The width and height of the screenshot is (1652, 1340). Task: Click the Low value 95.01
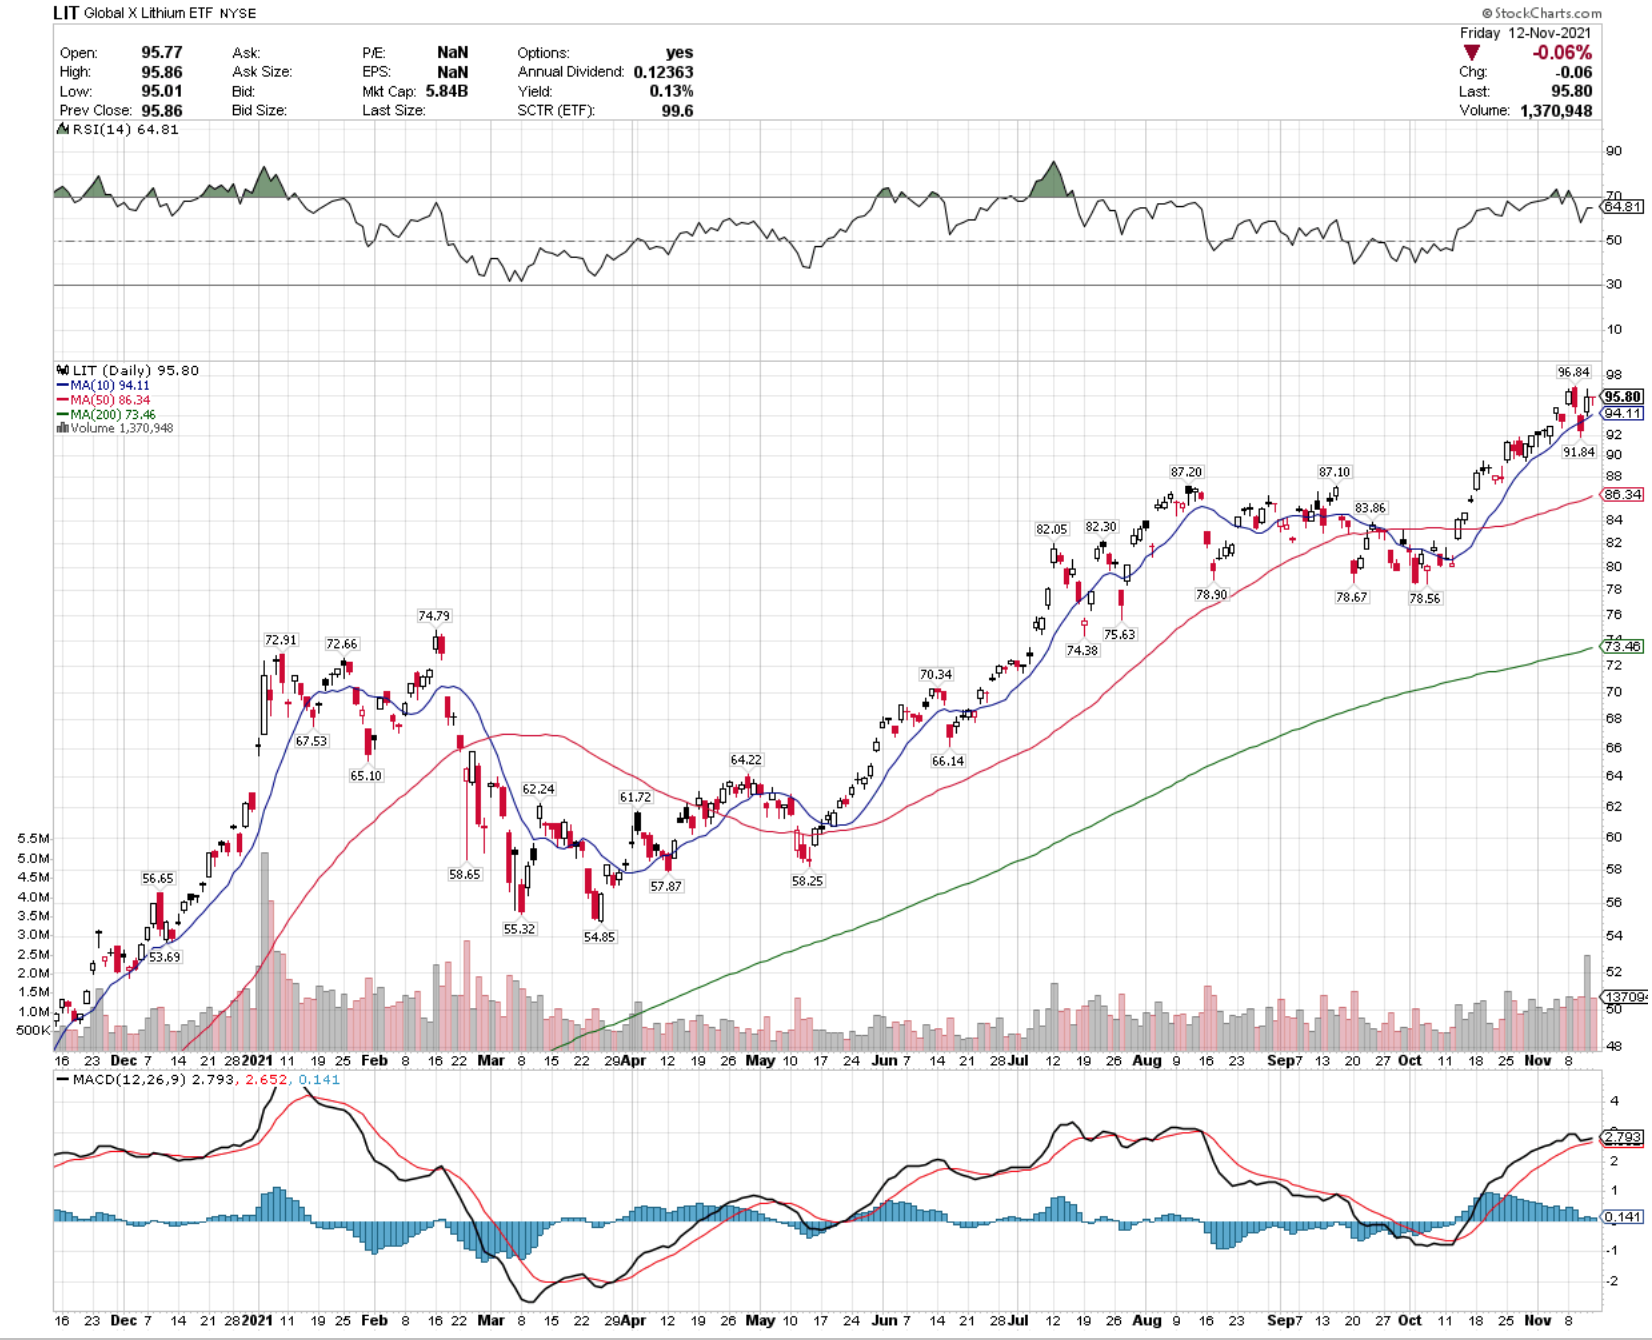pos(162,91)
